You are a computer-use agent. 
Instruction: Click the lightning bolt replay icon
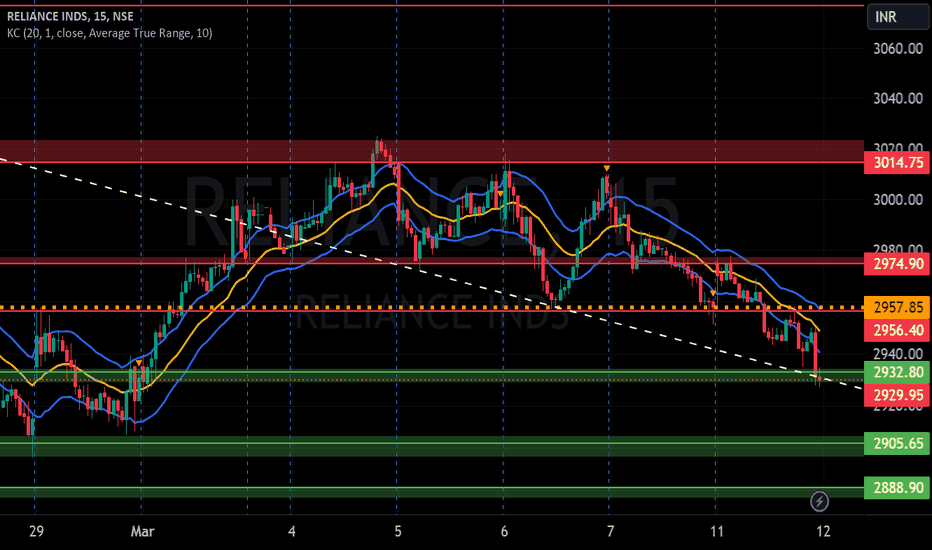coord(819,501)
